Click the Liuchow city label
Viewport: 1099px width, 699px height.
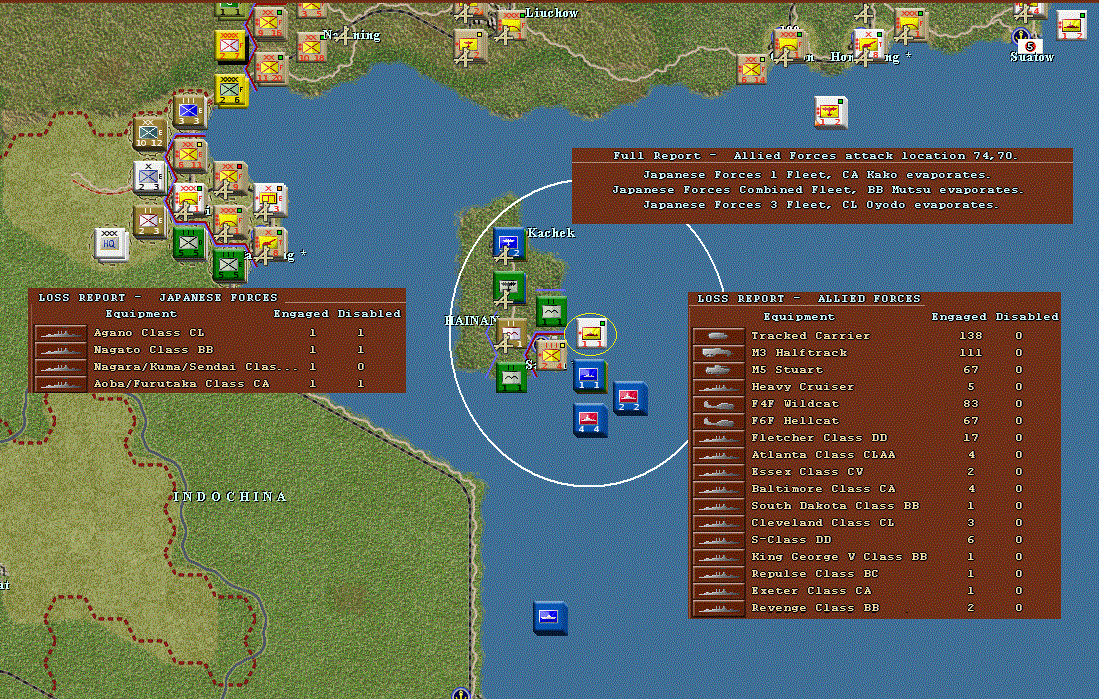click(x=552, y=13)
